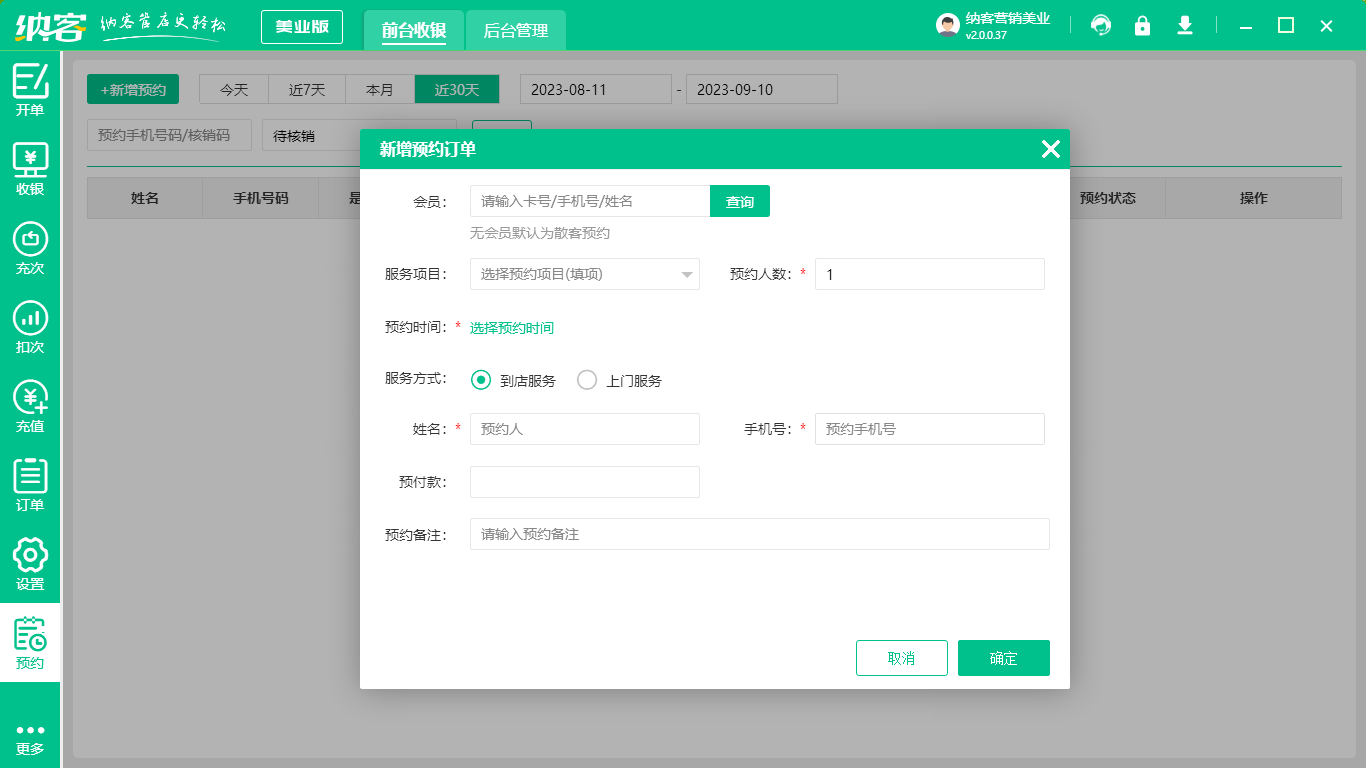This screenshot has height=768, width=1366.
Task: Switch to the 后台管理 tab
Action: 517,30
